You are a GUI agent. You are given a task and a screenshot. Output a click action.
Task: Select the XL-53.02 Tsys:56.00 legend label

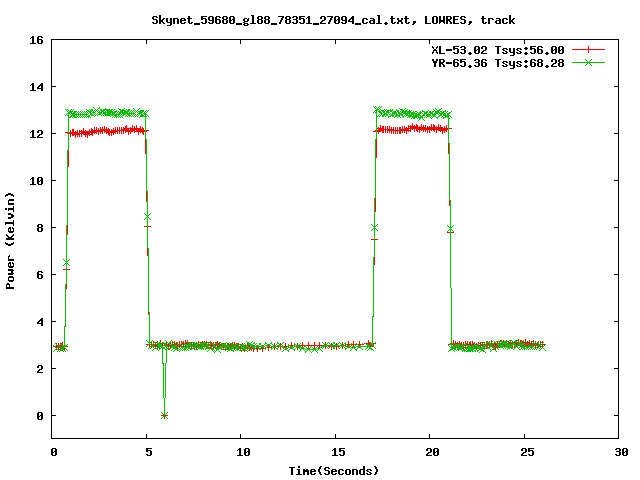coord(498,50)
